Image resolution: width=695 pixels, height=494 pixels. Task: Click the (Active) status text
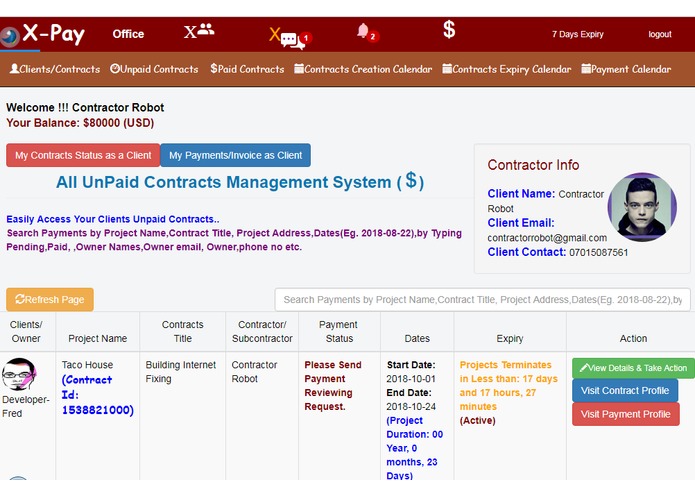point(477,420)
